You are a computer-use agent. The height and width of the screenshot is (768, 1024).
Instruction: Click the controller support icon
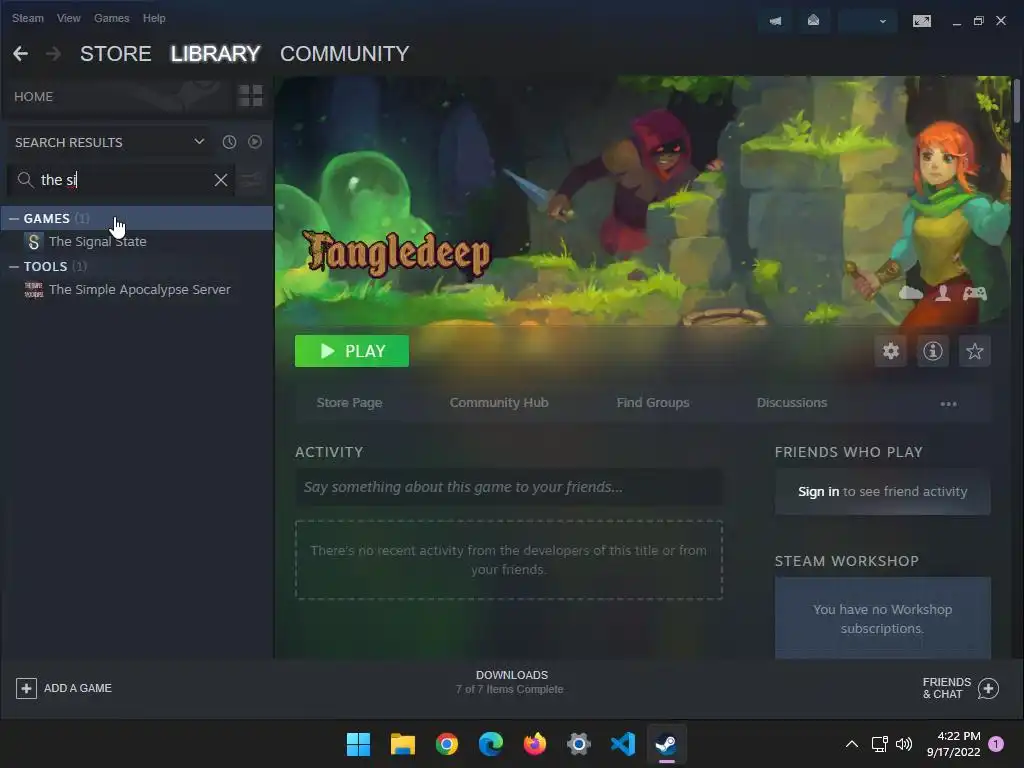click(974, 293)
